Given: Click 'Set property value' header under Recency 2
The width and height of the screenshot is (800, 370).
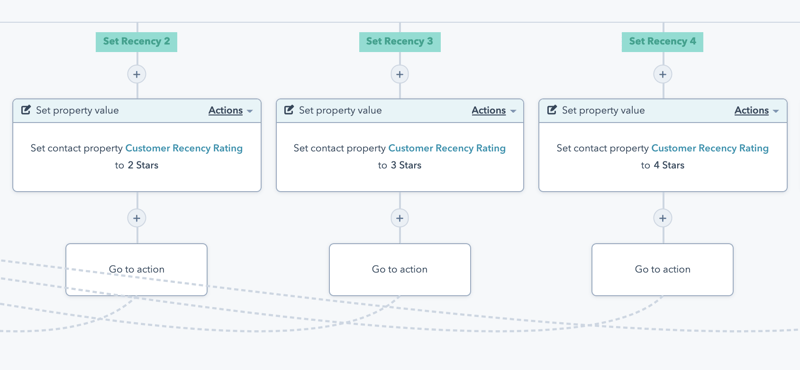Looking at the screenshot, I should click(77, 111).
